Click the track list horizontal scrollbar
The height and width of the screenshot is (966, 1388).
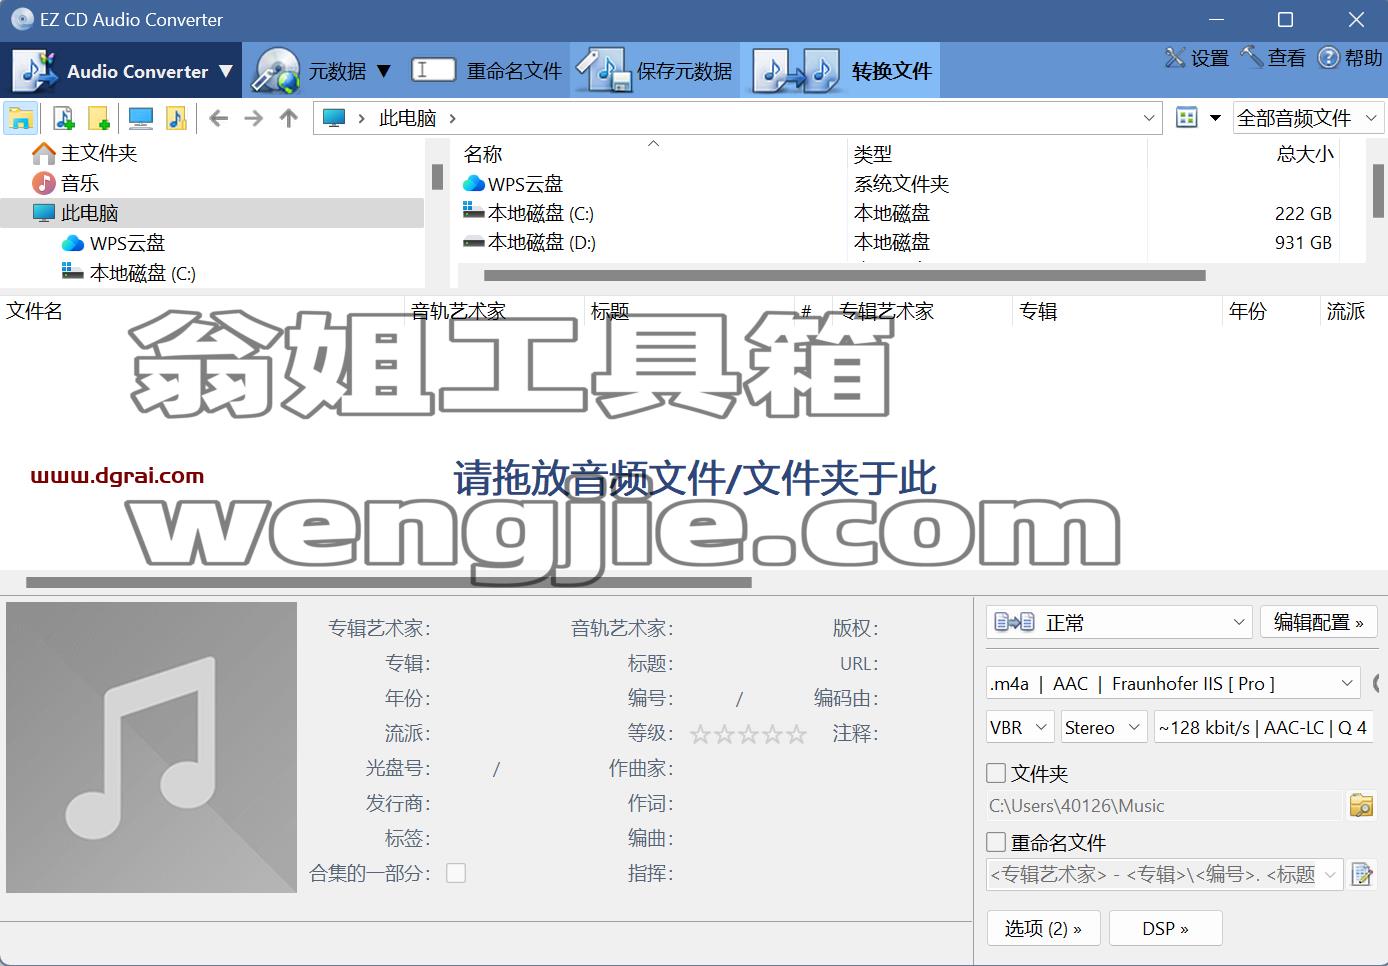[x=388, y=582]
